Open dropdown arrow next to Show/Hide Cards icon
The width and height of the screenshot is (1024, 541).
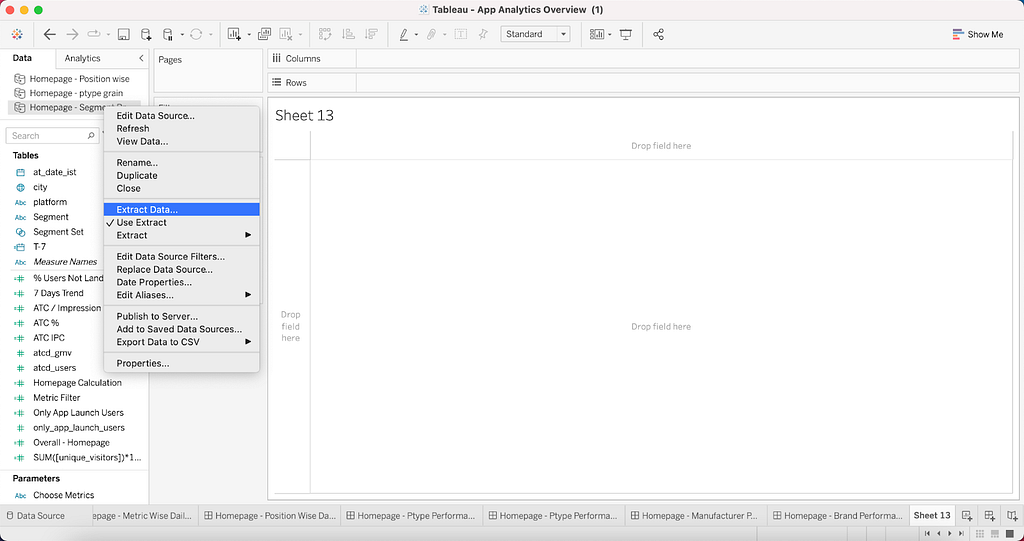pos(609,35)
